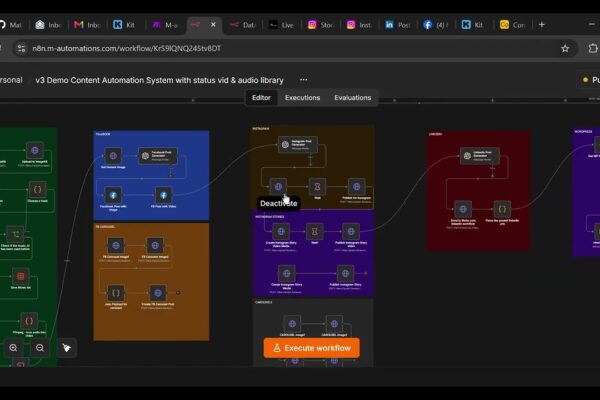Select the FB Carousel Image2 node
Screen dimensions: 600x400
(155, 245)
